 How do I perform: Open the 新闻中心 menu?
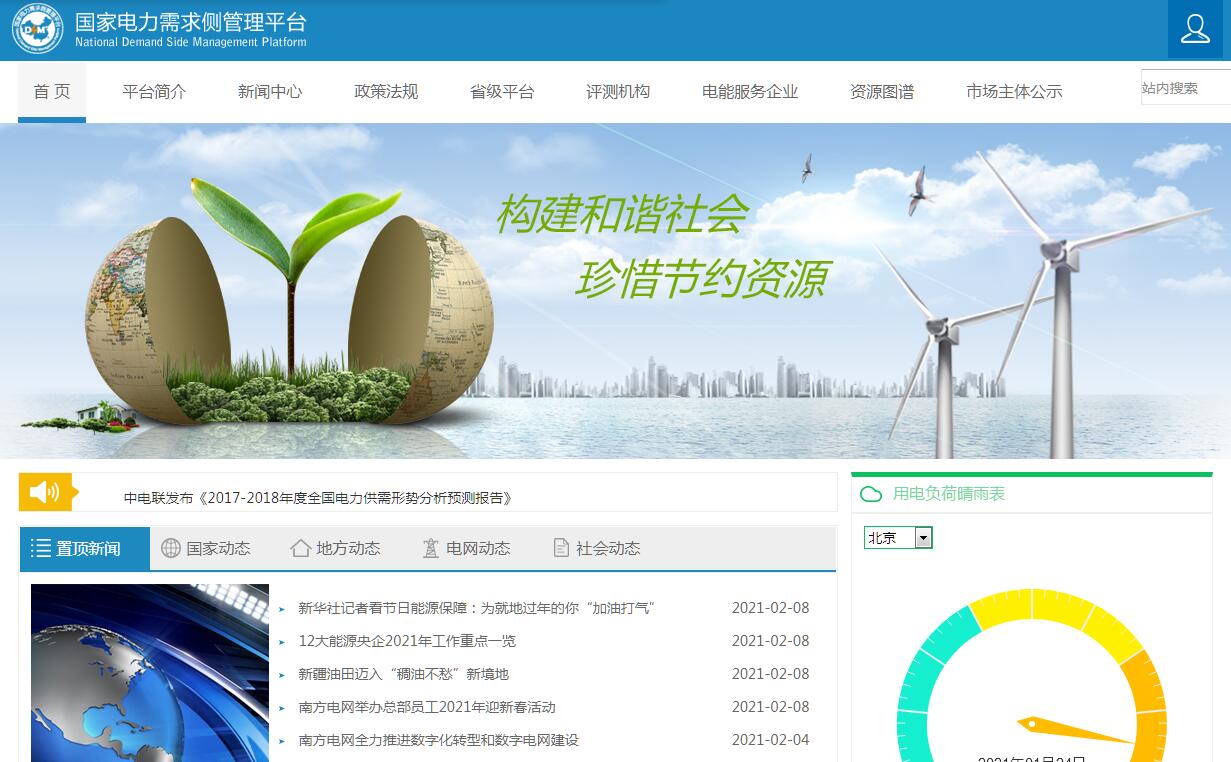[270, 92]
